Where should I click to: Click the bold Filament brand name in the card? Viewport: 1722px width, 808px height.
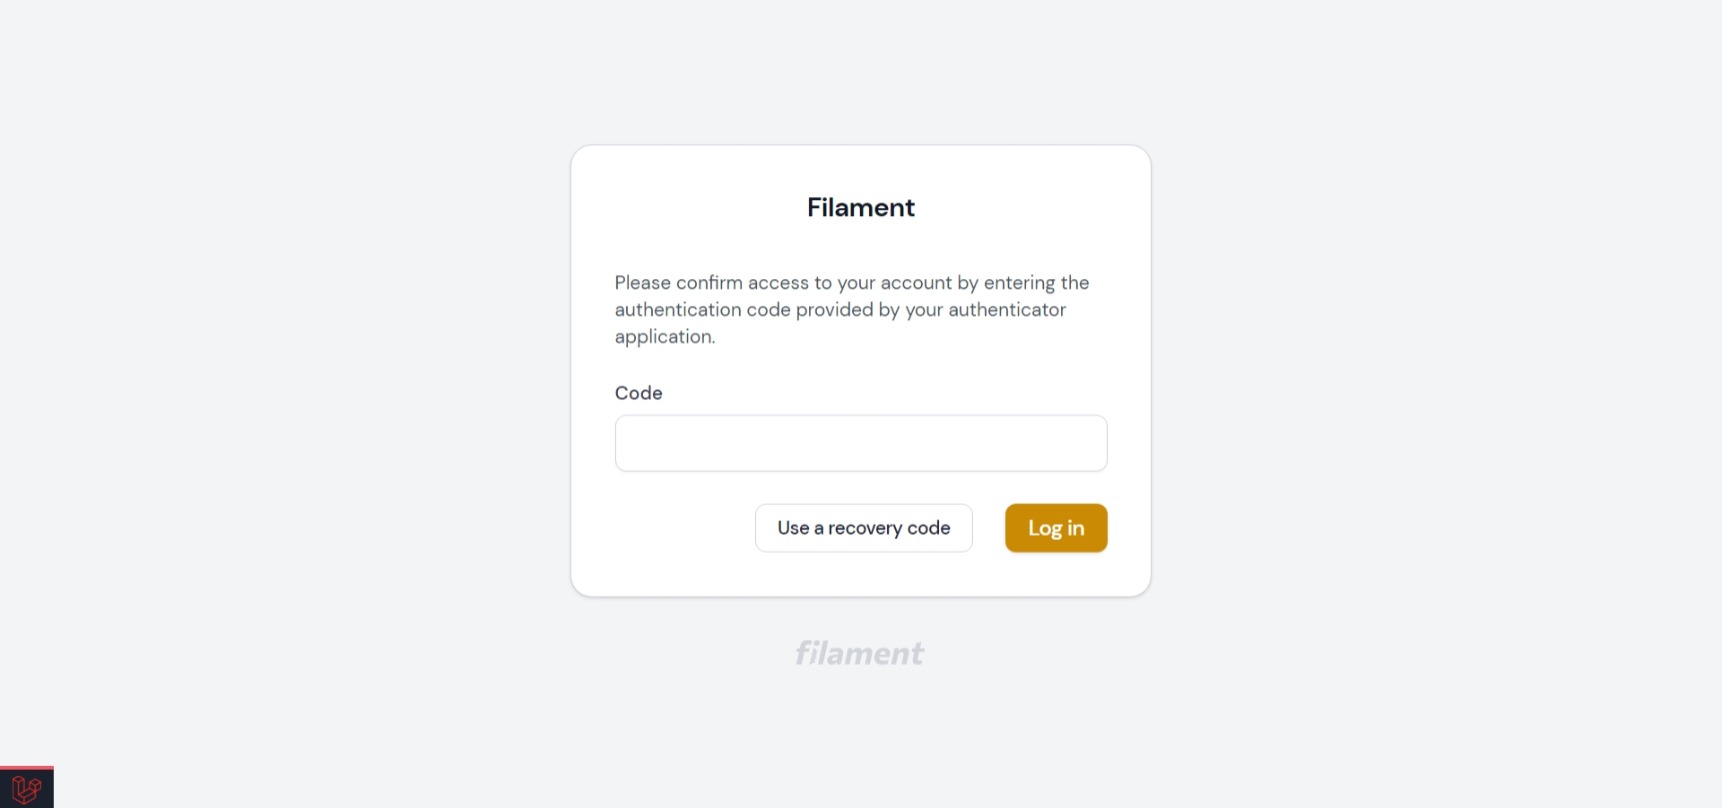click(860, 207)
